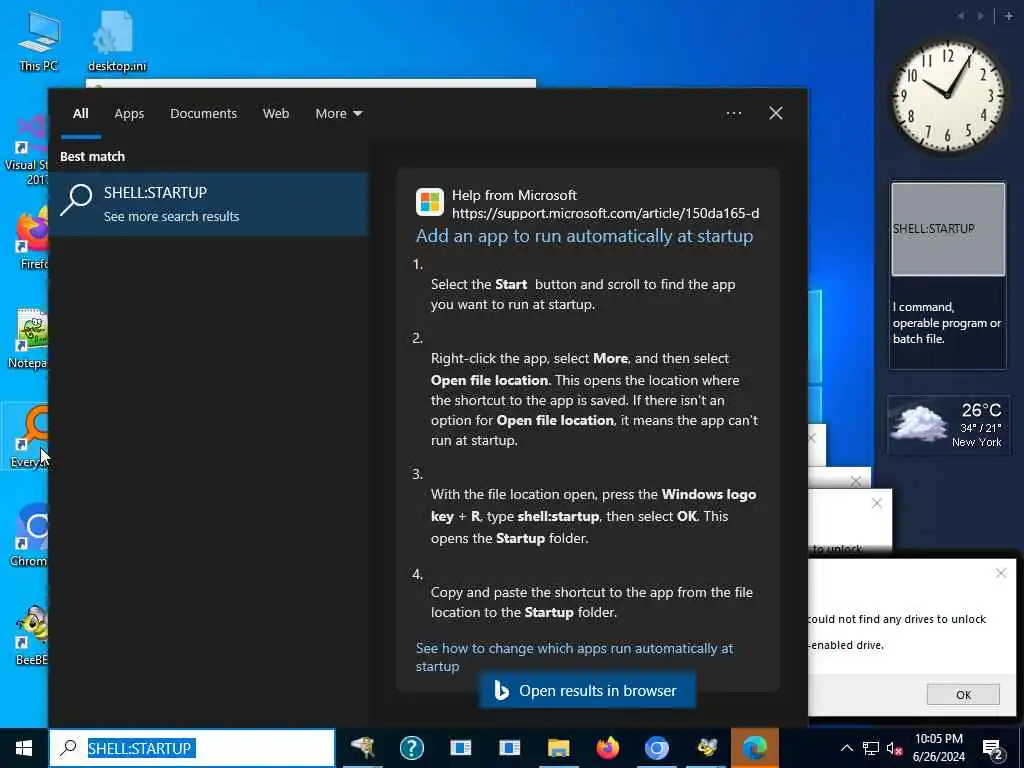Click Open results in browser button
This screenshot has width=1024, height=768.
587,690
